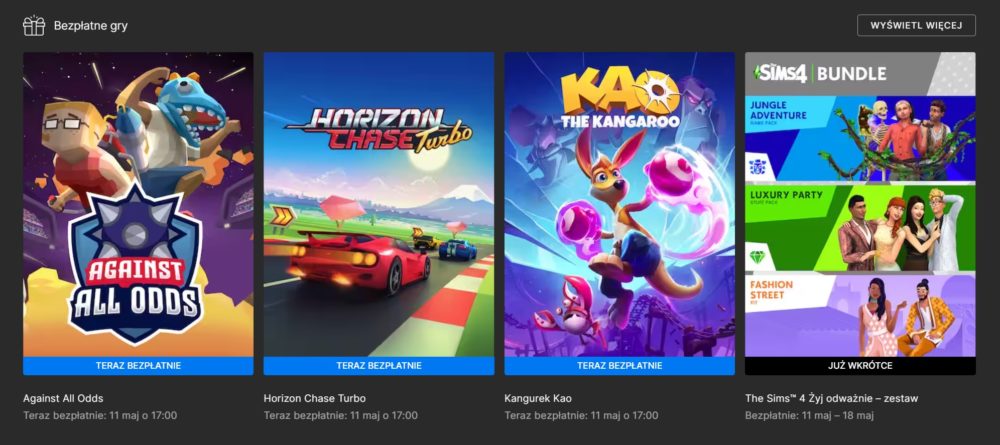This screenshot has height=445, width=1000.
Task: Click TERAZ BEZPŁATNIE bar under Kao the Kangaroo
Action: [619, 366]
